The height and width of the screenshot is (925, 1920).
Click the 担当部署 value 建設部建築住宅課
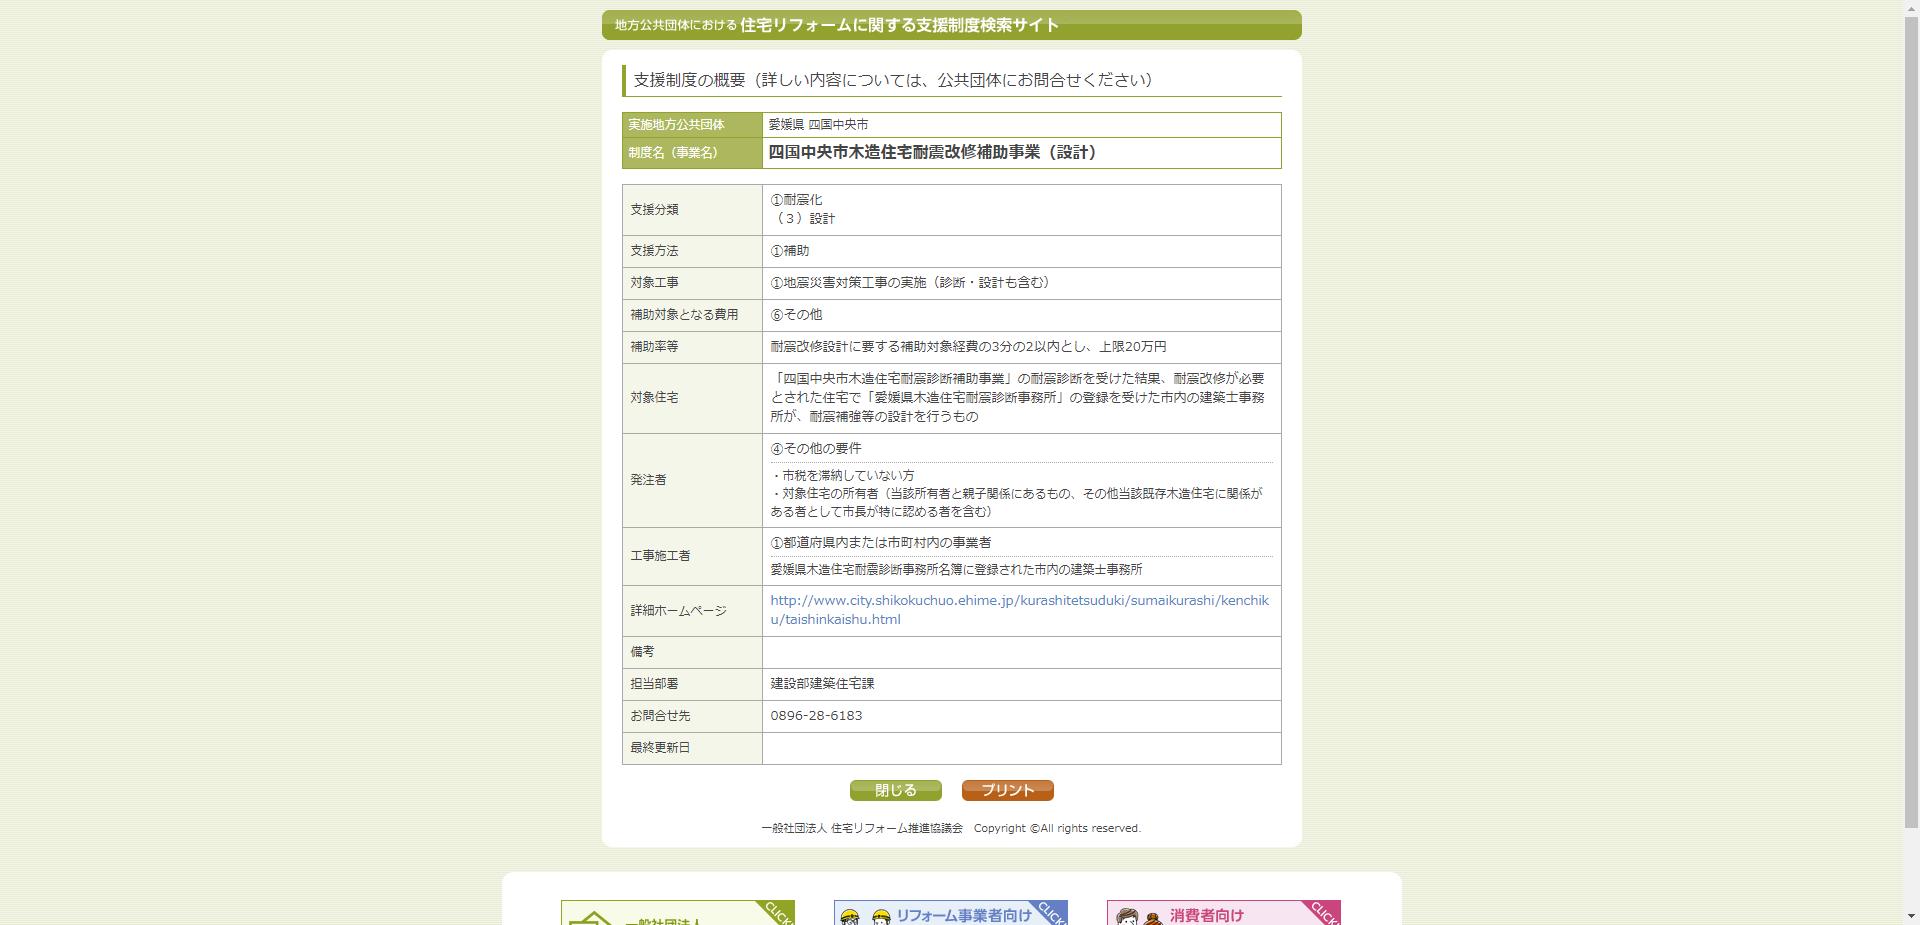822,684
